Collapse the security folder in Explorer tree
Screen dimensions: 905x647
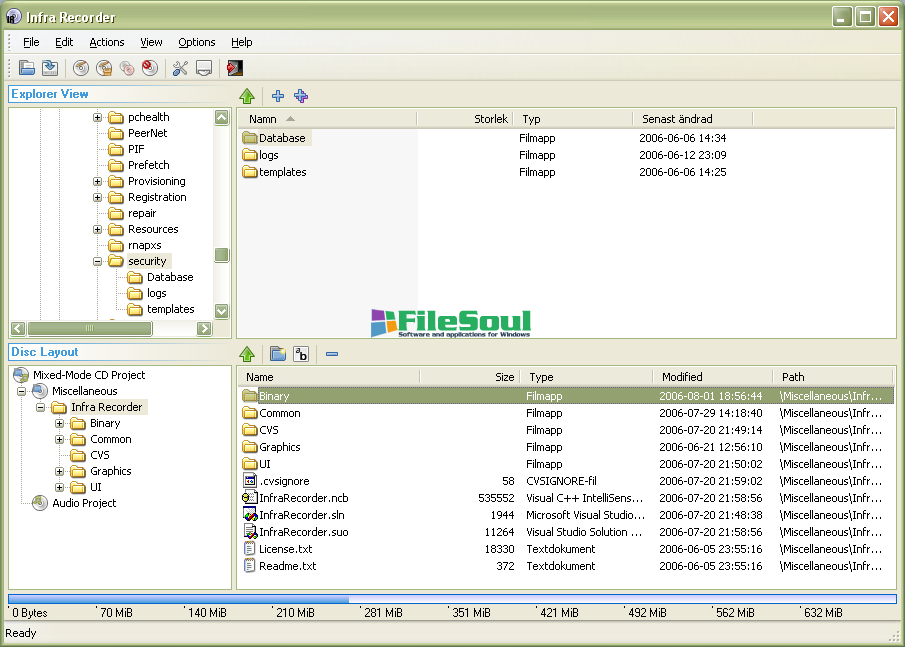pos(98,261)
